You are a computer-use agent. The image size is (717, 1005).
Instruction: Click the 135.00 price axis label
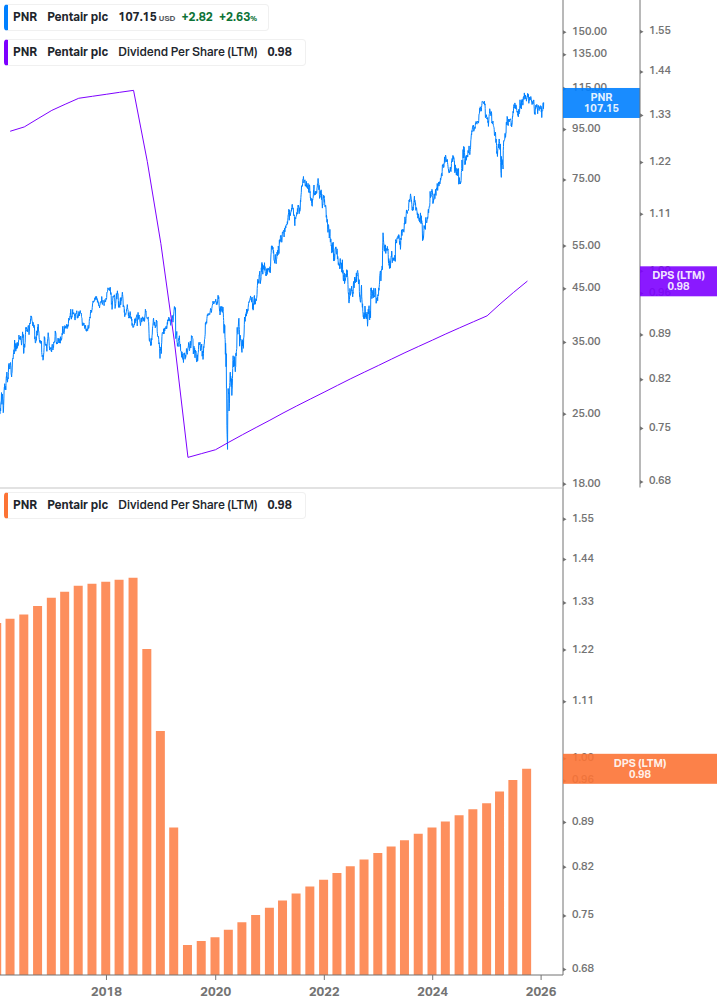click(589, 53)
